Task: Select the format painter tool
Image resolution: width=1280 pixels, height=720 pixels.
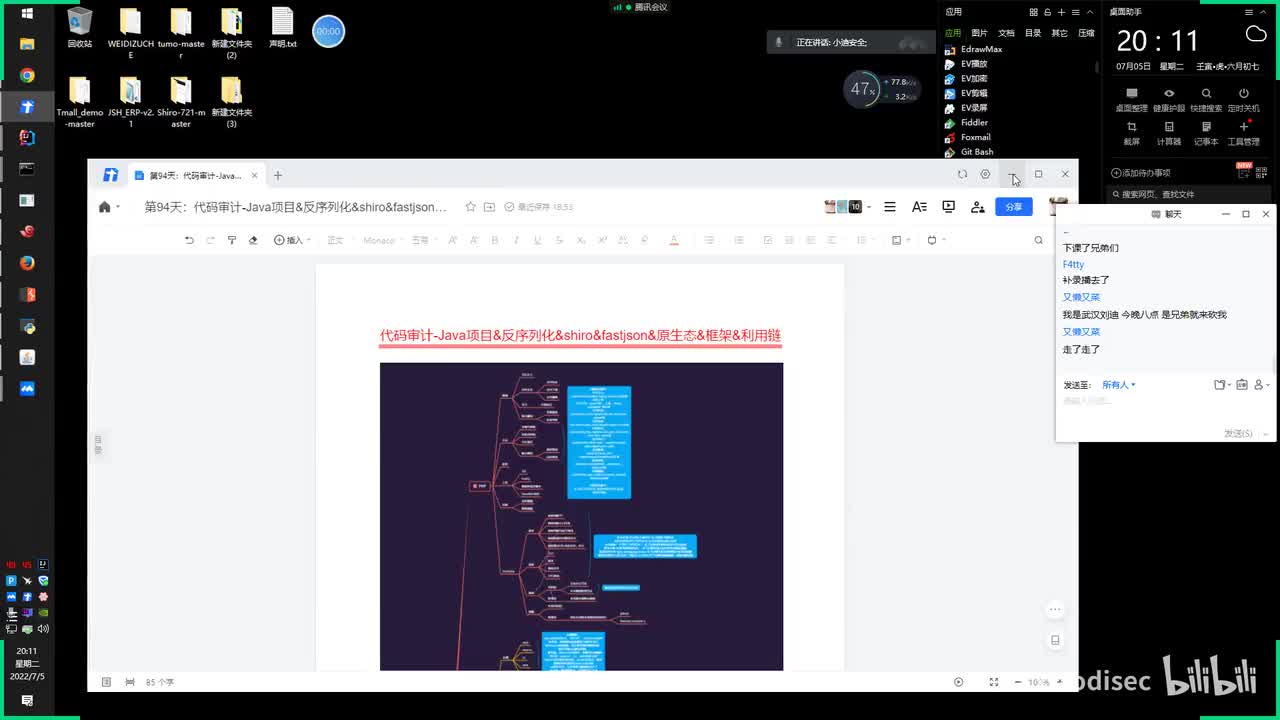Action: pos(232,240)
